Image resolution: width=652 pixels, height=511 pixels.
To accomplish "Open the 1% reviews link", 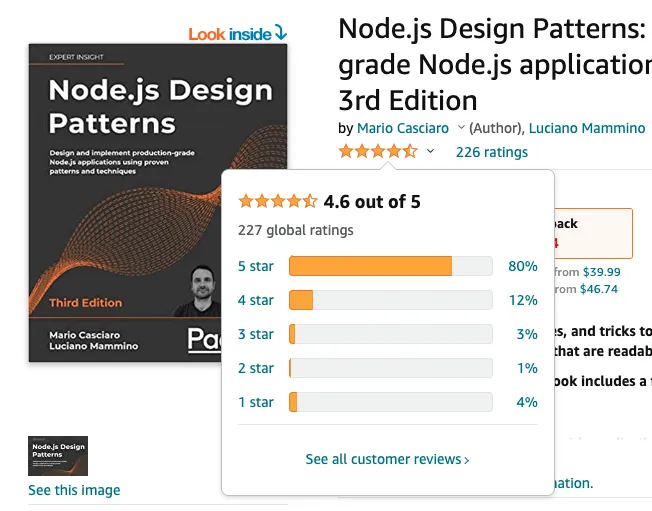I will click(x=527, y=368).
